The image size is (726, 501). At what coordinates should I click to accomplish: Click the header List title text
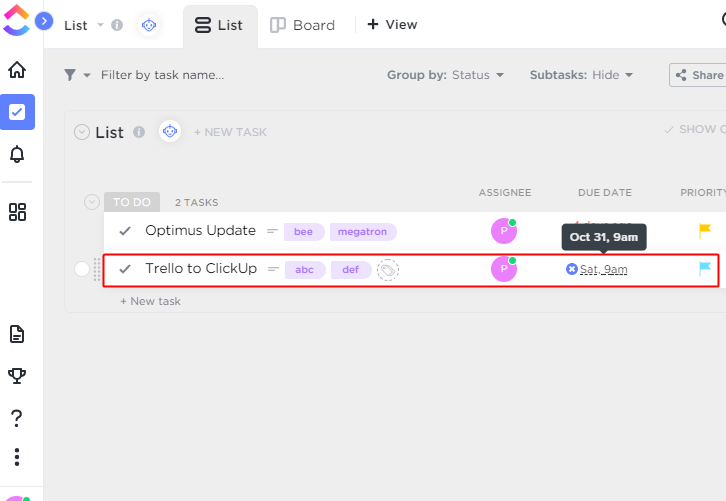pyautogui.click(x=75, y=25)
